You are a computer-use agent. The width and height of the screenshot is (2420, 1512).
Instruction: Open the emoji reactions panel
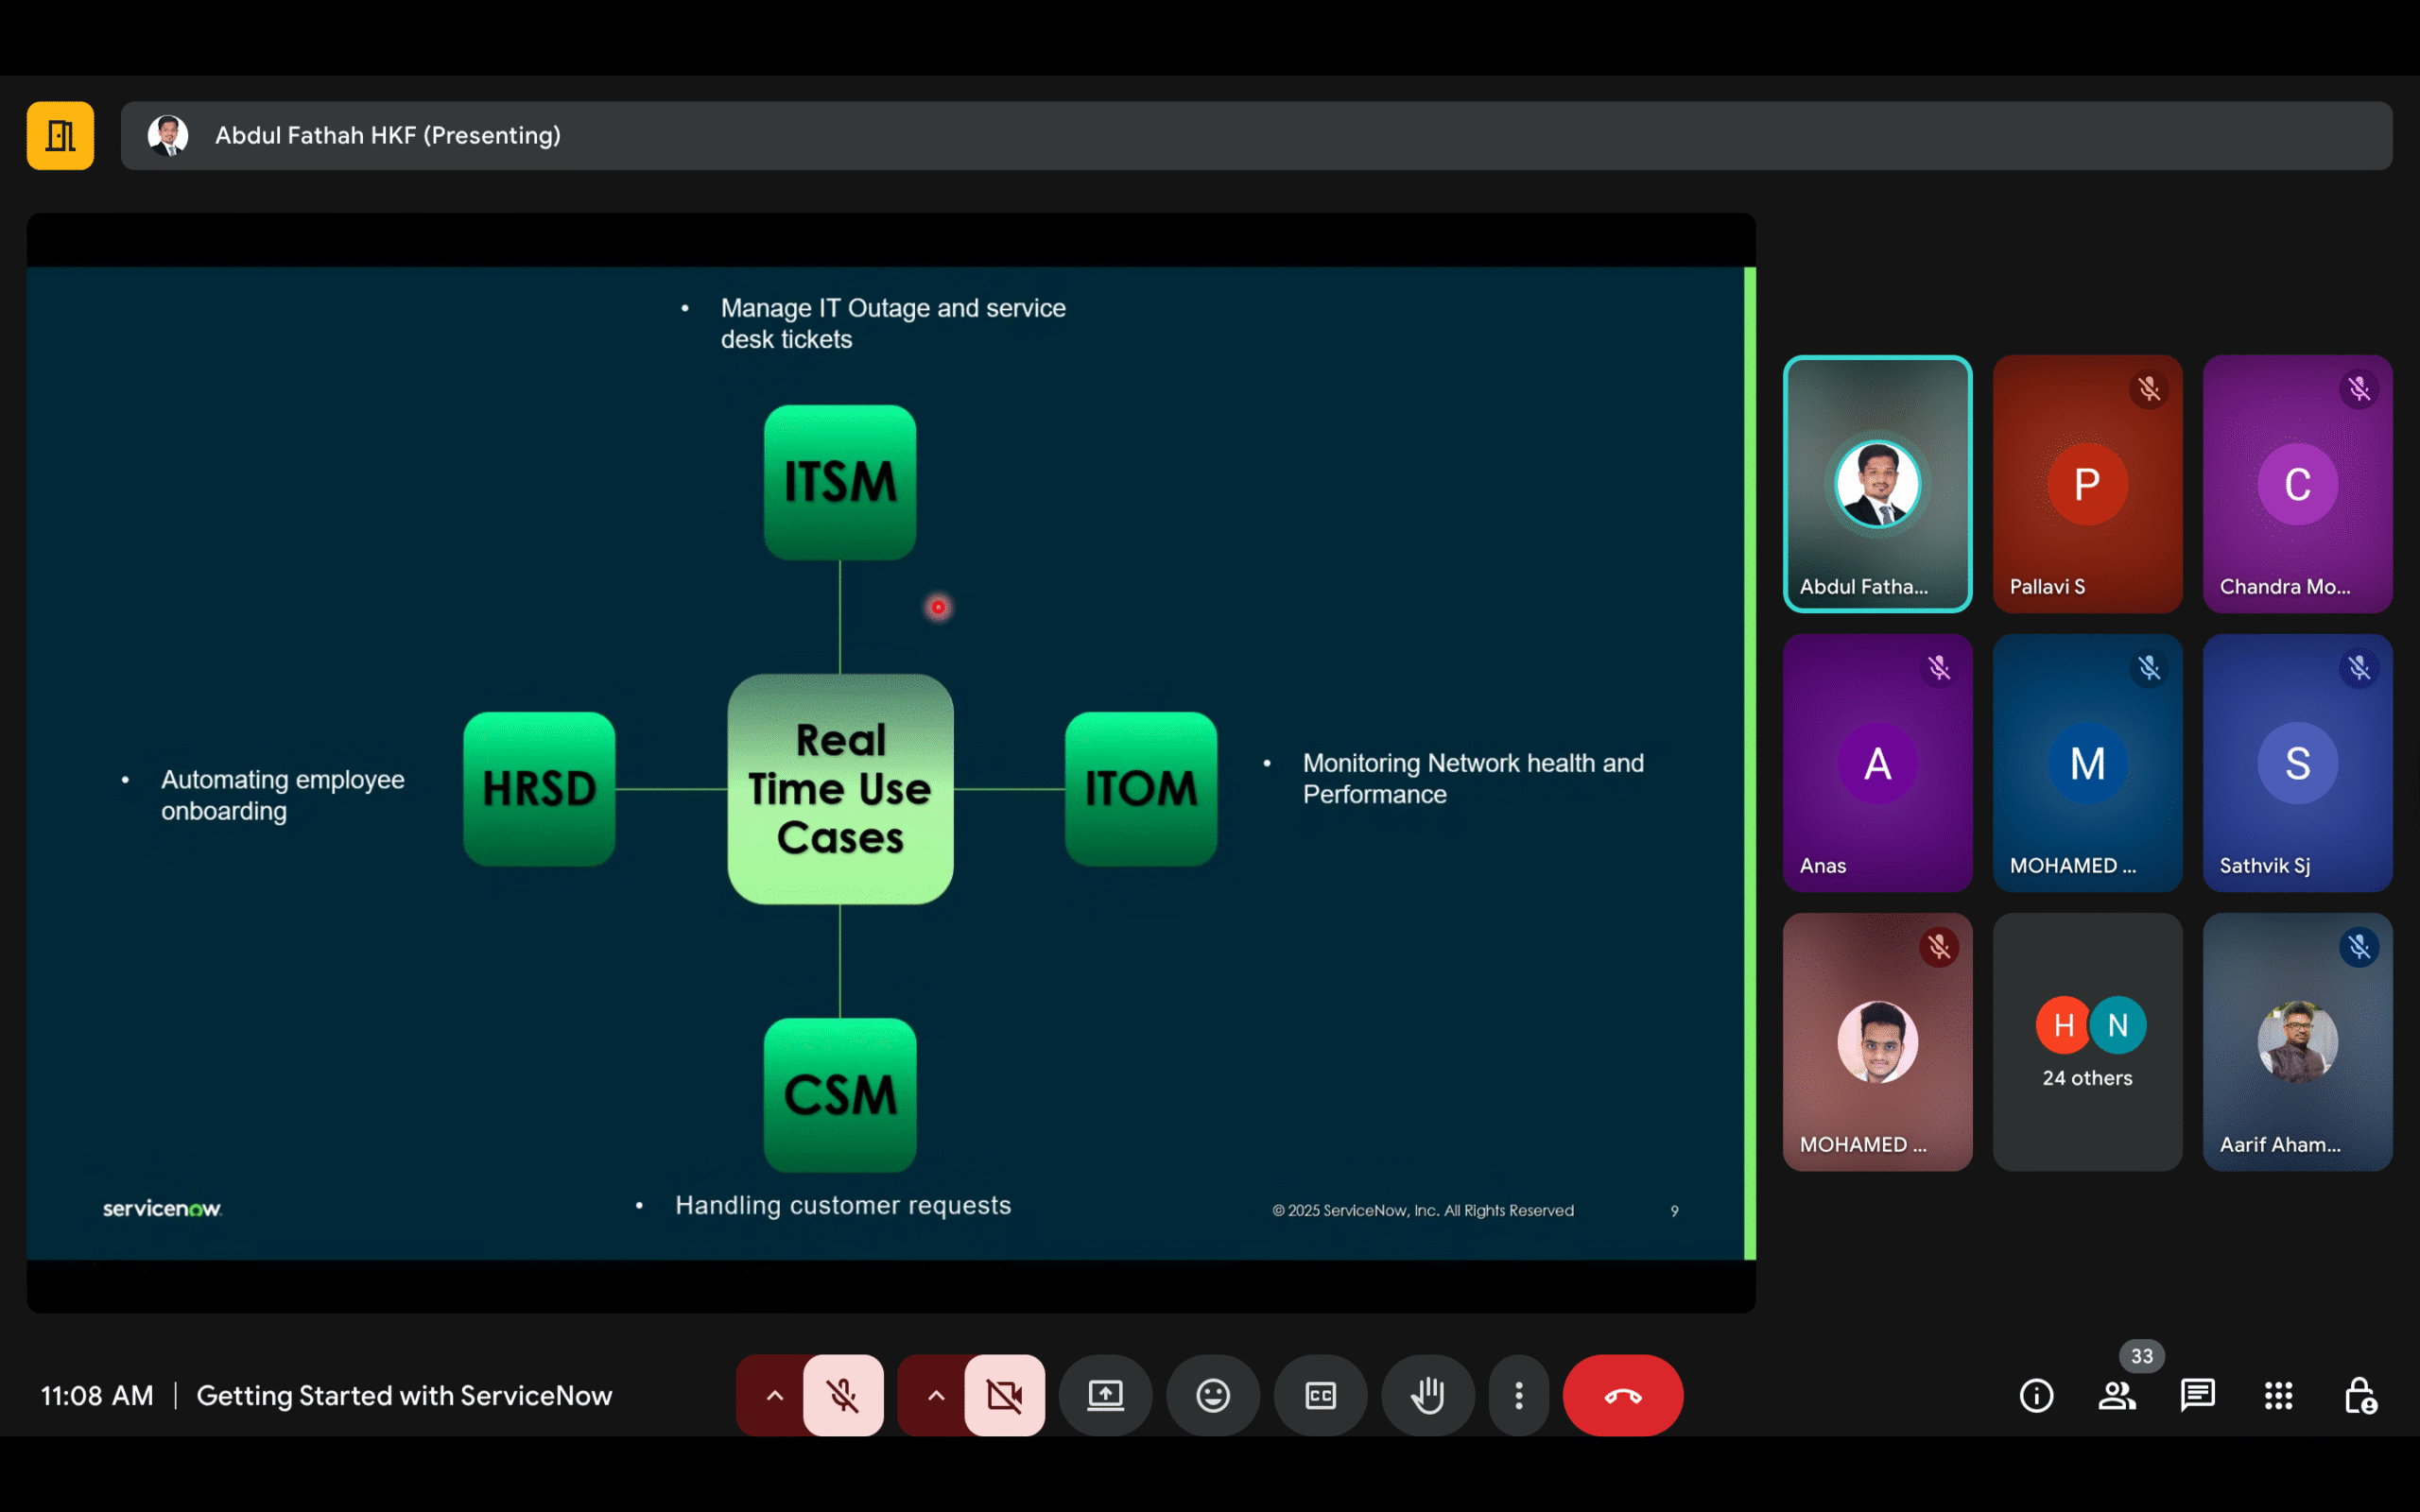[1212, 1395]
